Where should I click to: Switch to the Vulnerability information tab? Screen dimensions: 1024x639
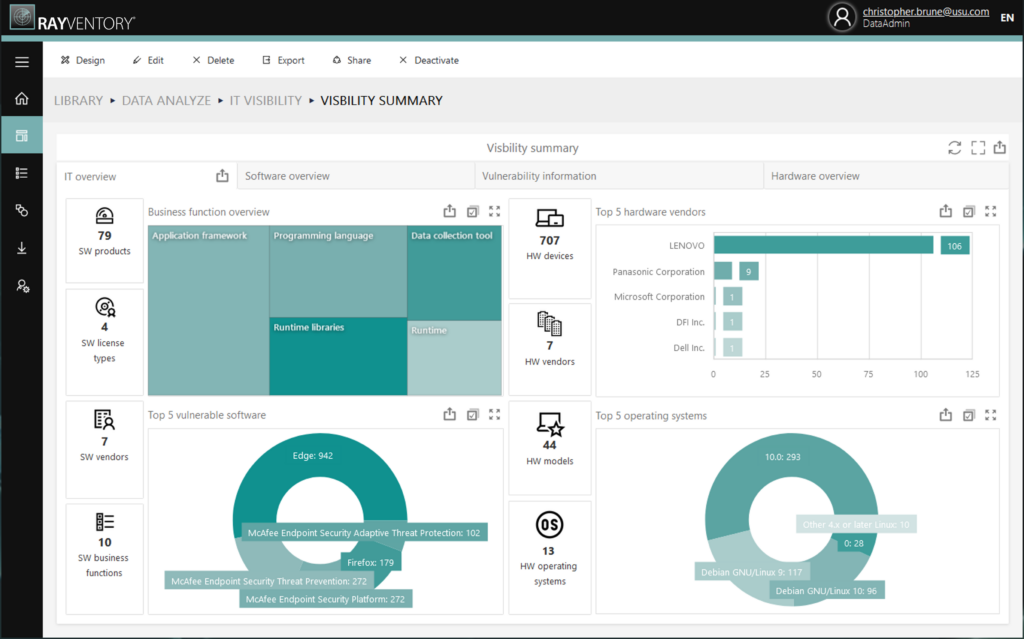539,176
